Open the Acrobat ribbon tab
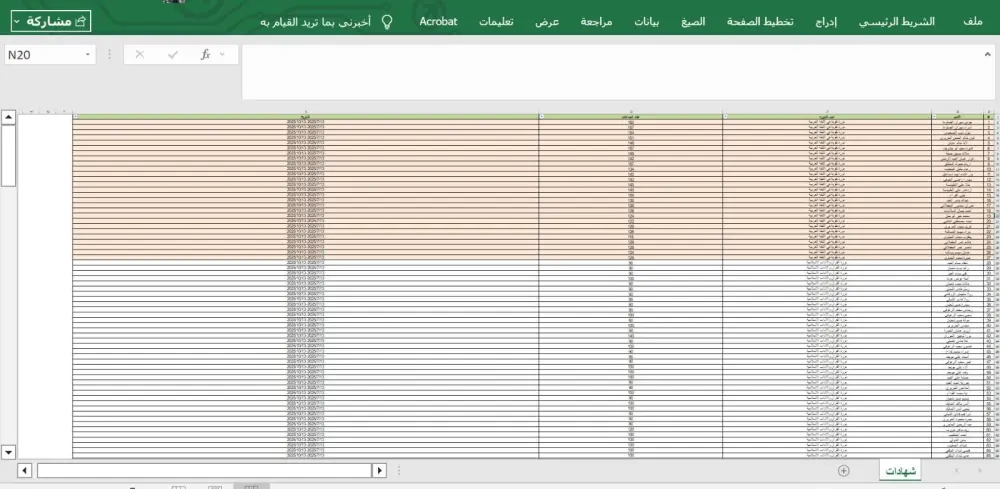Screen dimensions: 1000x489 (x=439, y=22)
